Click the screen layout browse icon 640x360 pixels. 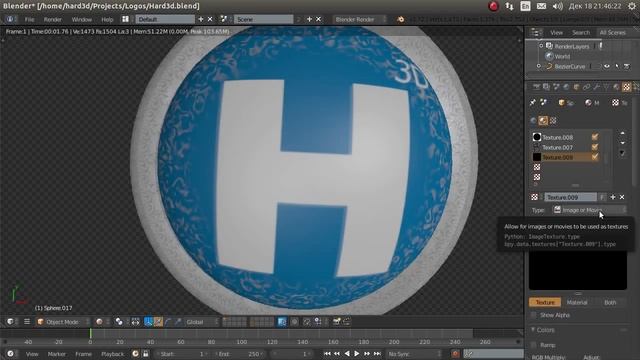click(x=125, y=19)
